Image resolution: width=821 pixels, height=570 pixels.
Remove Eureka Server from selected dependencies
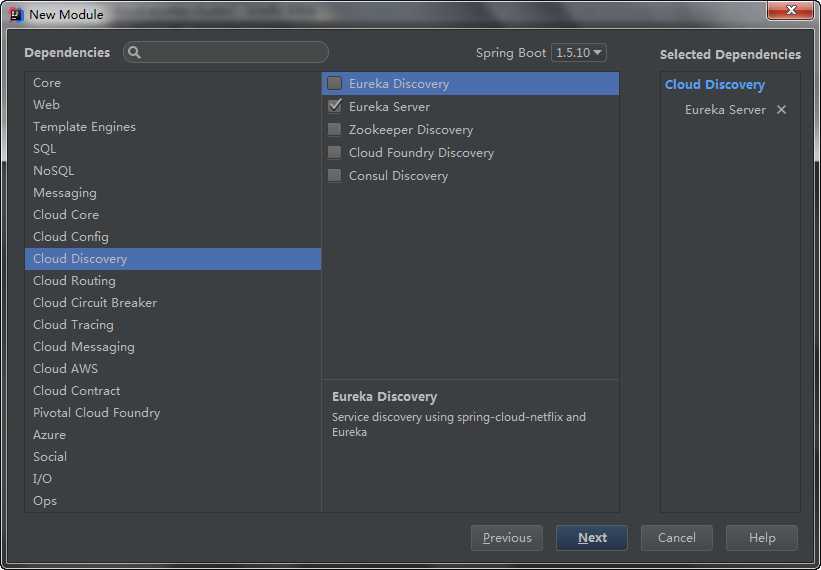(781, 110)
